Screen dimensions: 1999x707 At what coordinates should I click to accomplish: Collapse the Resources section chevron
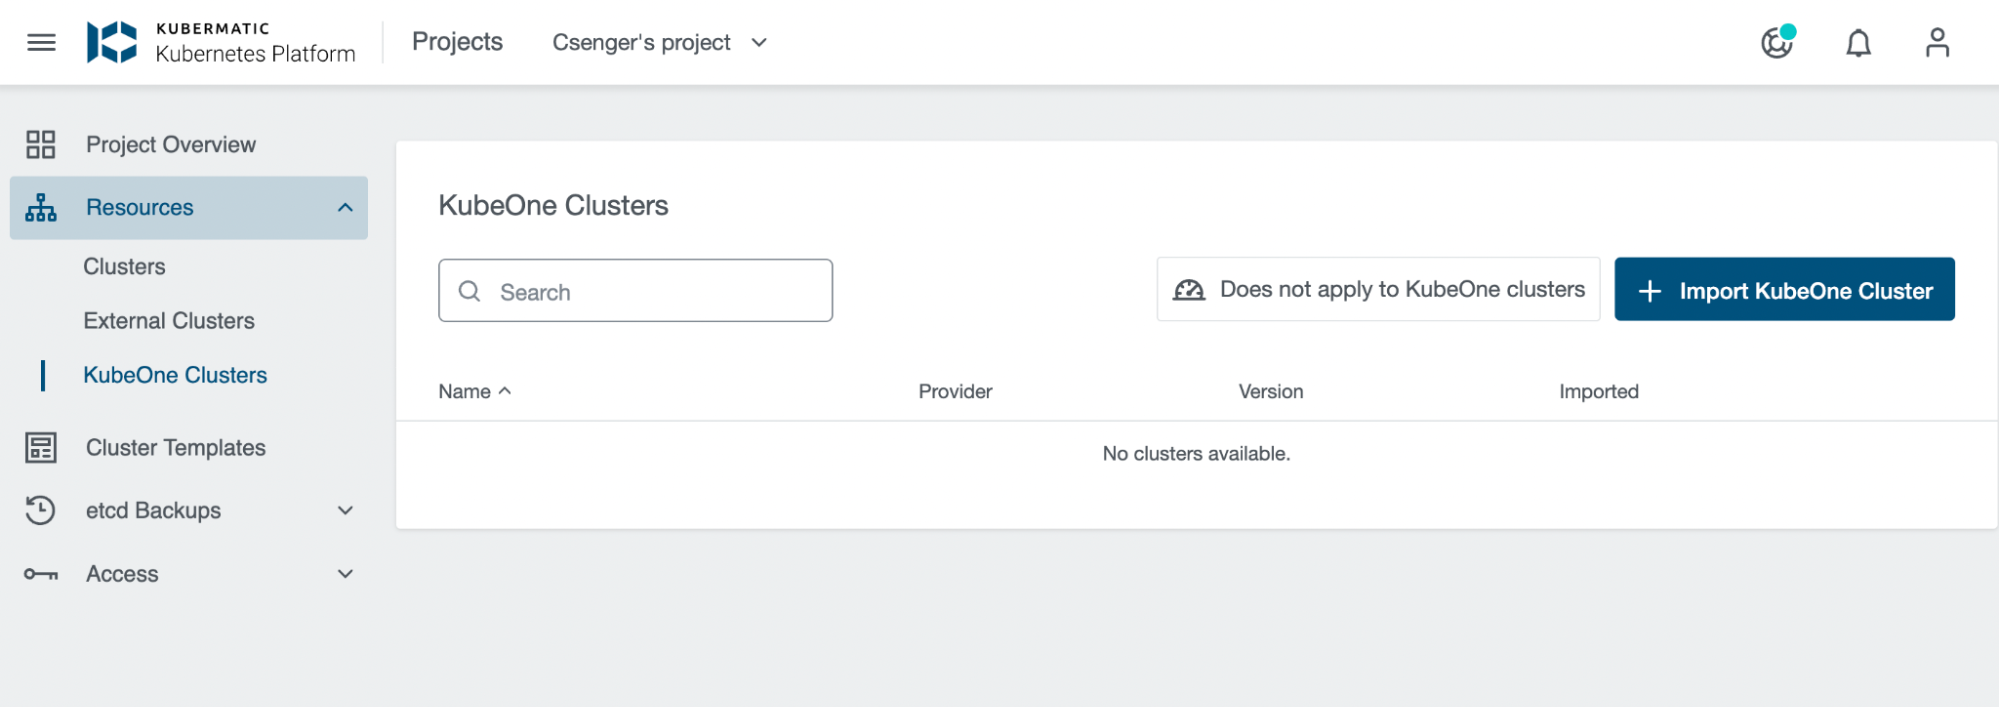345,208
